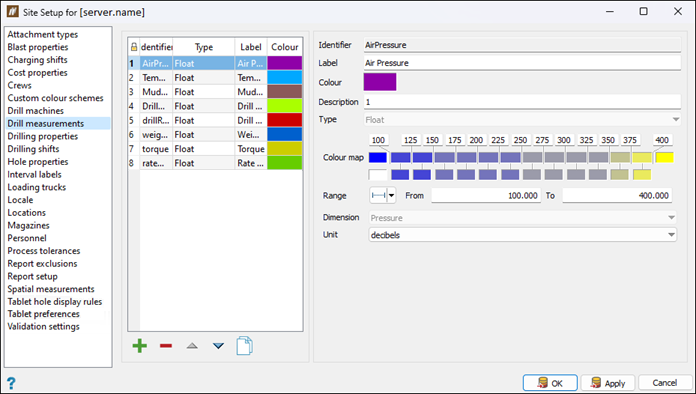
Task: Move the selected measurement up
Action: (192, 346)
